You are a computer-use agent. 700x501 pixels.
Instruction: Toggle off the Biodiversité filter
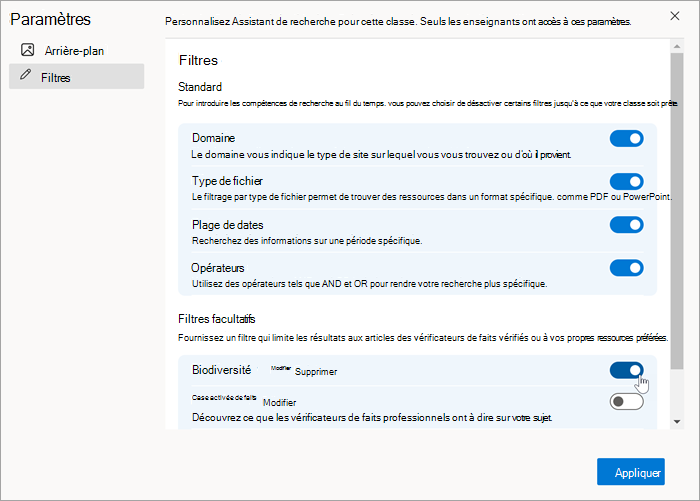click(x=626, y=370)
